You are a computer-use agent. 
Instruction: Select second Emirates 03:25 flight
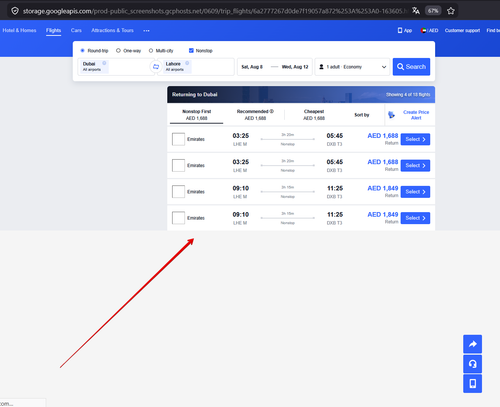pyautogui.click(x=415, y=166)
